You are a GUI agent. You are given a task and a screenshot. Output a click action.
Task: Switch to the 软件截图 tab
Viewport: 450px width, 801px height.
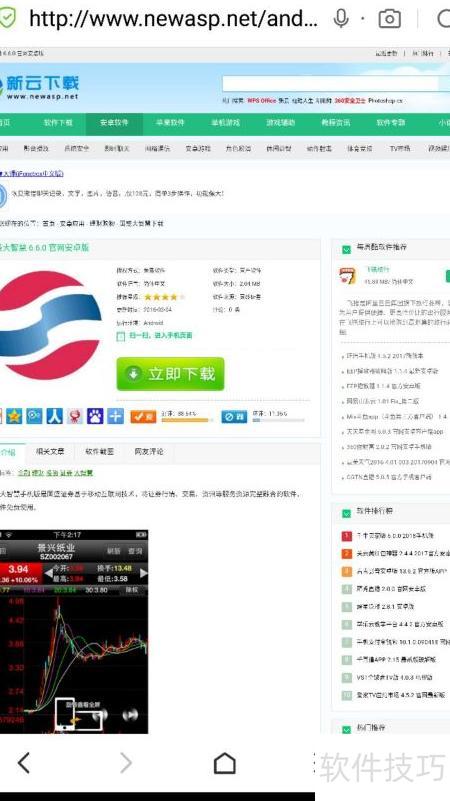coord(100,452)
